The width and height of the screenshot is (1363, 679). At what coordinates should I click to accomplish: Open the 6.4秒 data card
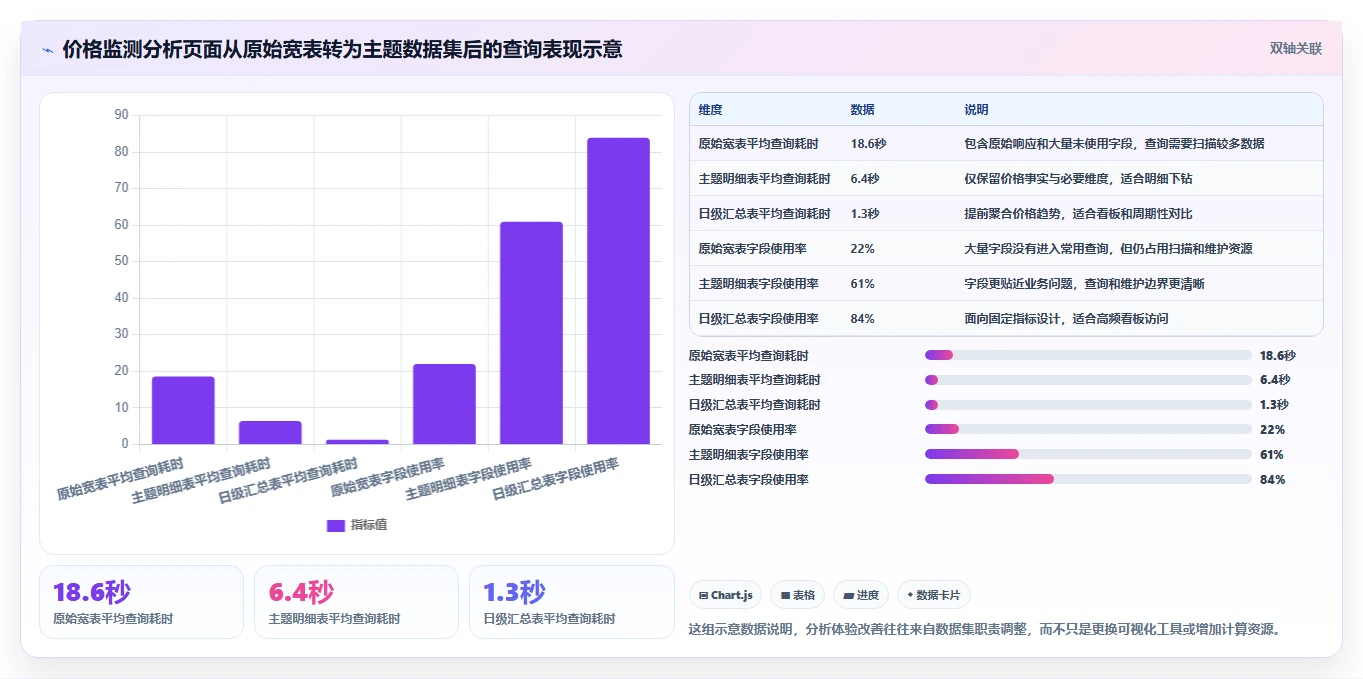356,601
